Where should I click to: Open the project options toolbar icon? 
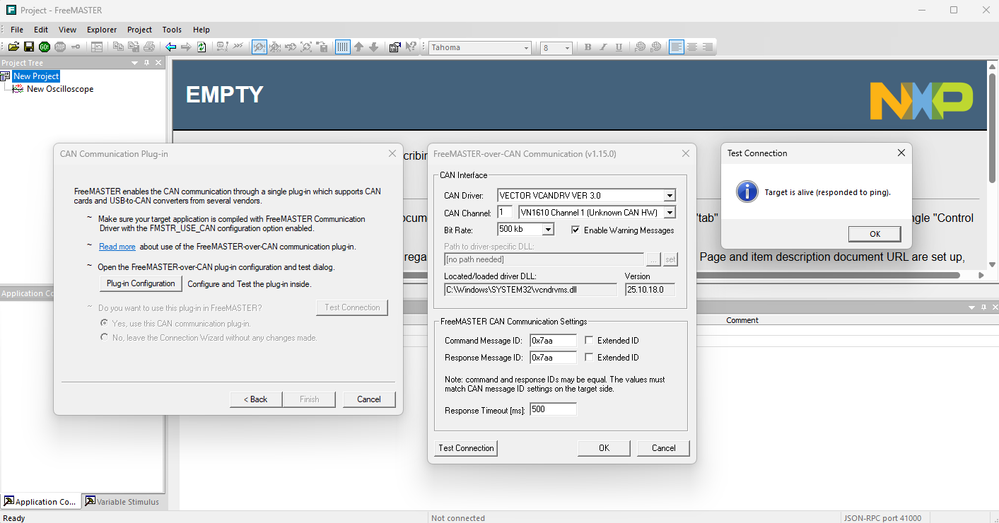(394, 47)
